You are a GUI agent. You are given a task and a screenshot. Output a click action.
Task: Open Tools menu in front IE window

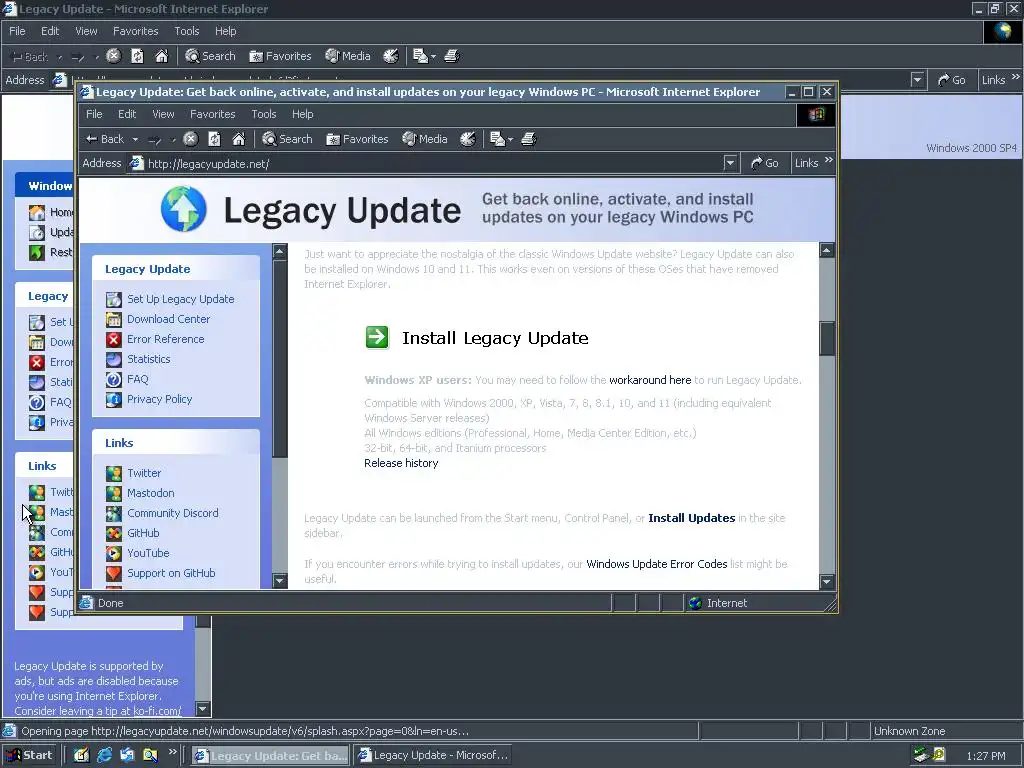click(x=264, y=114)
